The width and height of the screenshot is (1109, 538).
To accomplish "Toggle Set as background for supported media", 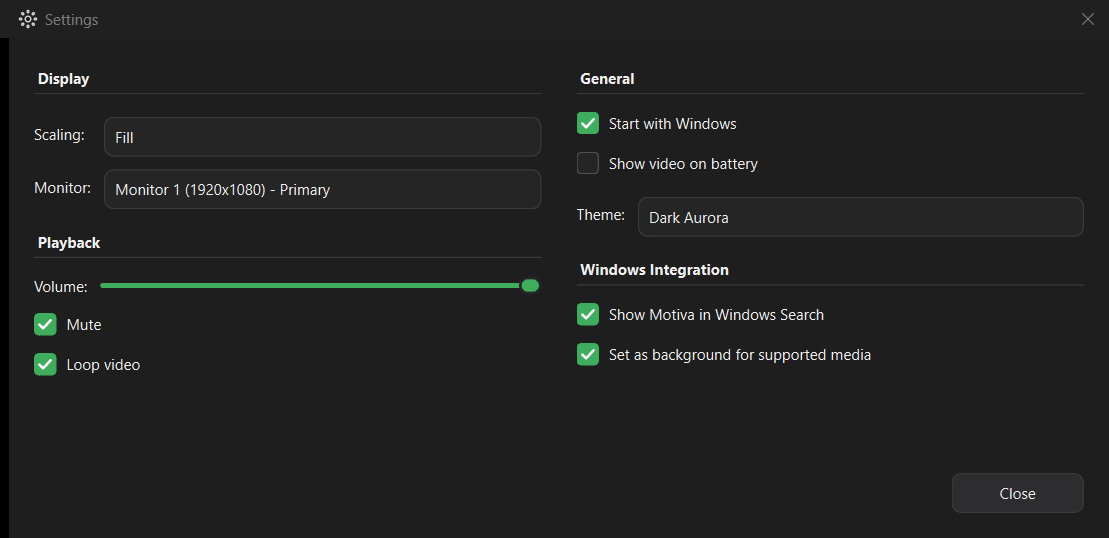I will point(588,354).
